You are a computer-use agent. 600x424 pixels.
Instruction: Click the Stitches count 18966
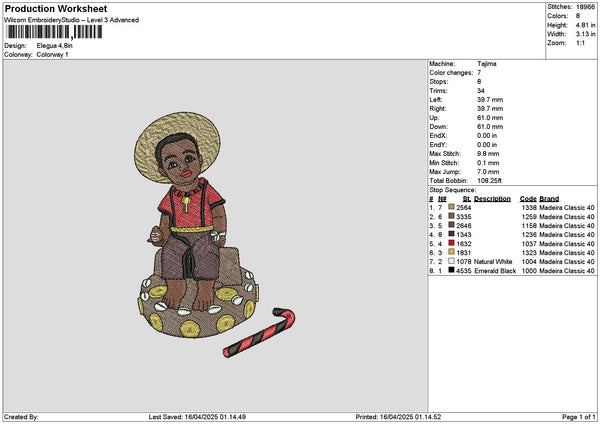click(x=585, y=7)
